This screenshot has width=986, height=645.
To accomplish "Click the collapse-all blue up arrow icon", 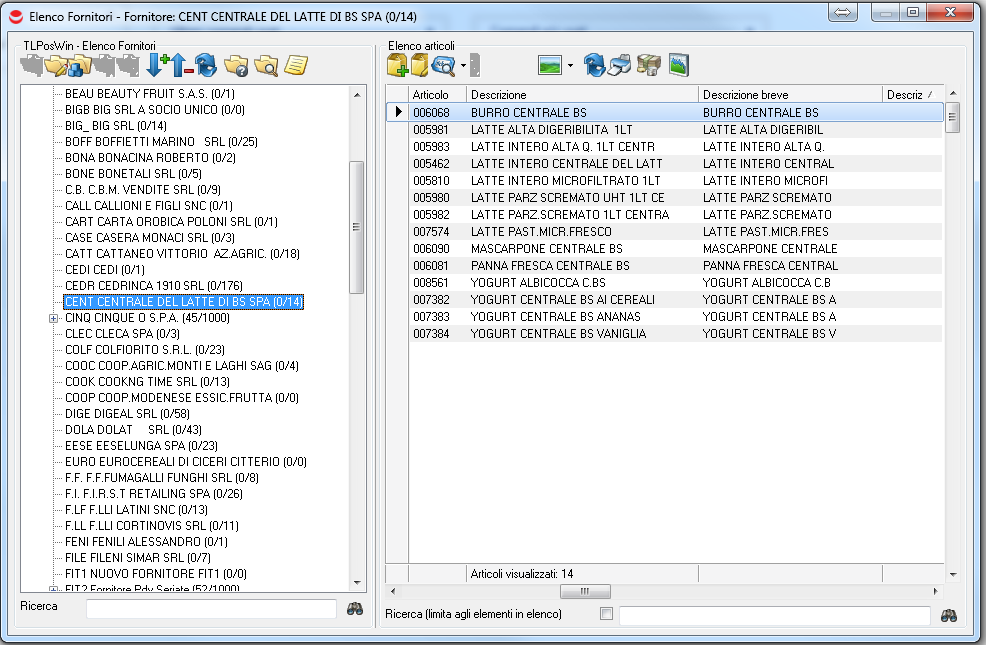I will [x=181, y=66].
